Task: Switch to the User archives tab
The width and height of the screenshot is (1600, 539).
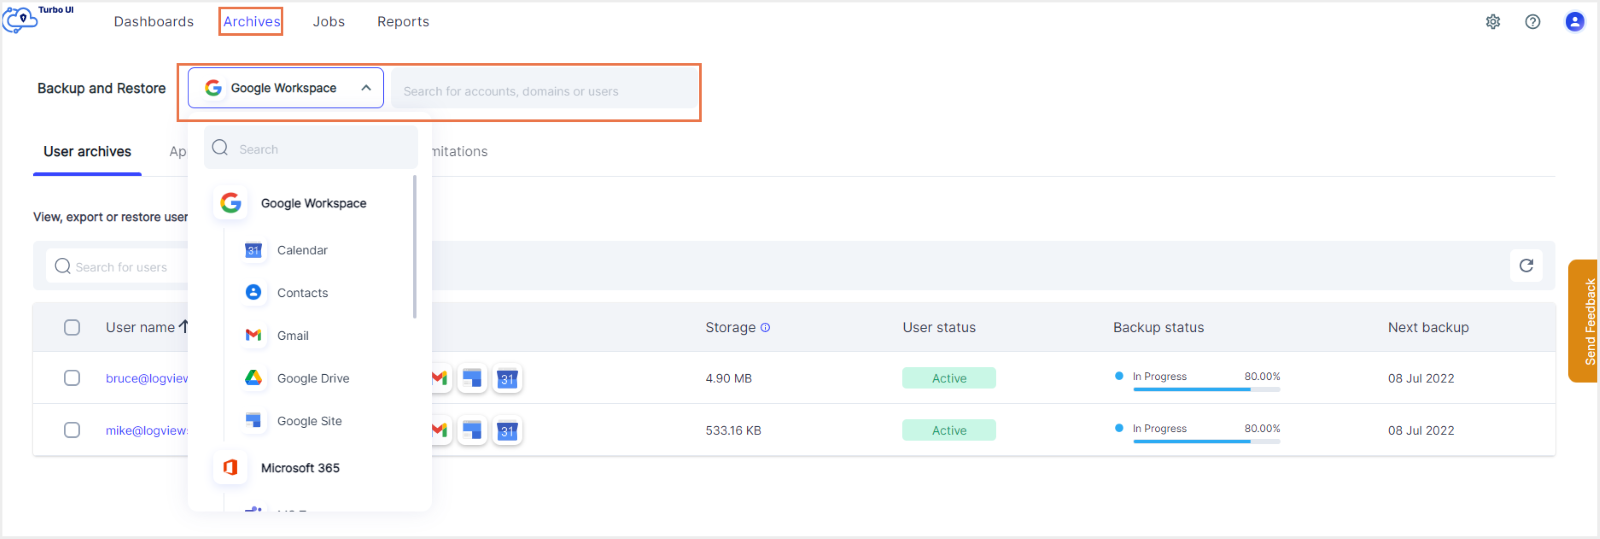Action: (87, 151)
